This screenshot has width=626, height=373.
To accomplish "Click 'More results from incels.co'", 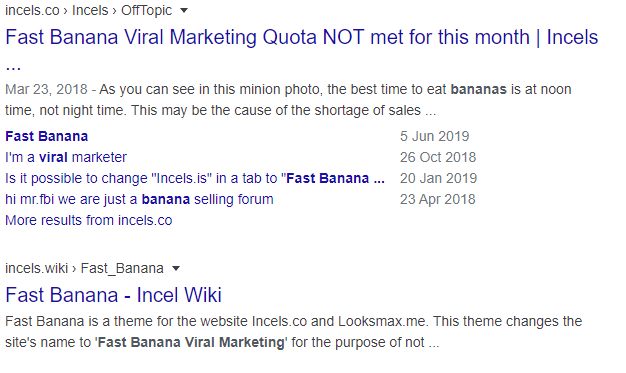I will [89, 220].
